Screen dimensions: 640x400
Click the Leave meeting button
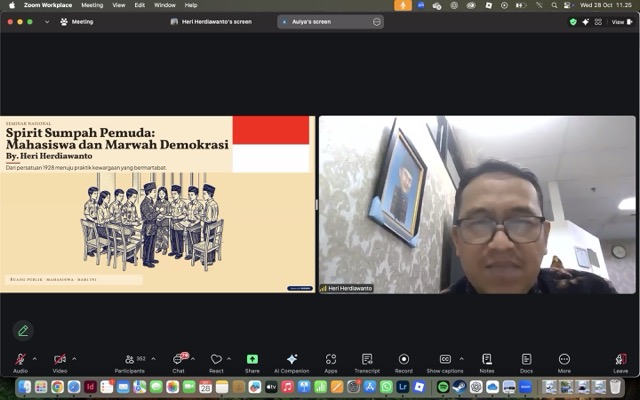tap(620, 362)
